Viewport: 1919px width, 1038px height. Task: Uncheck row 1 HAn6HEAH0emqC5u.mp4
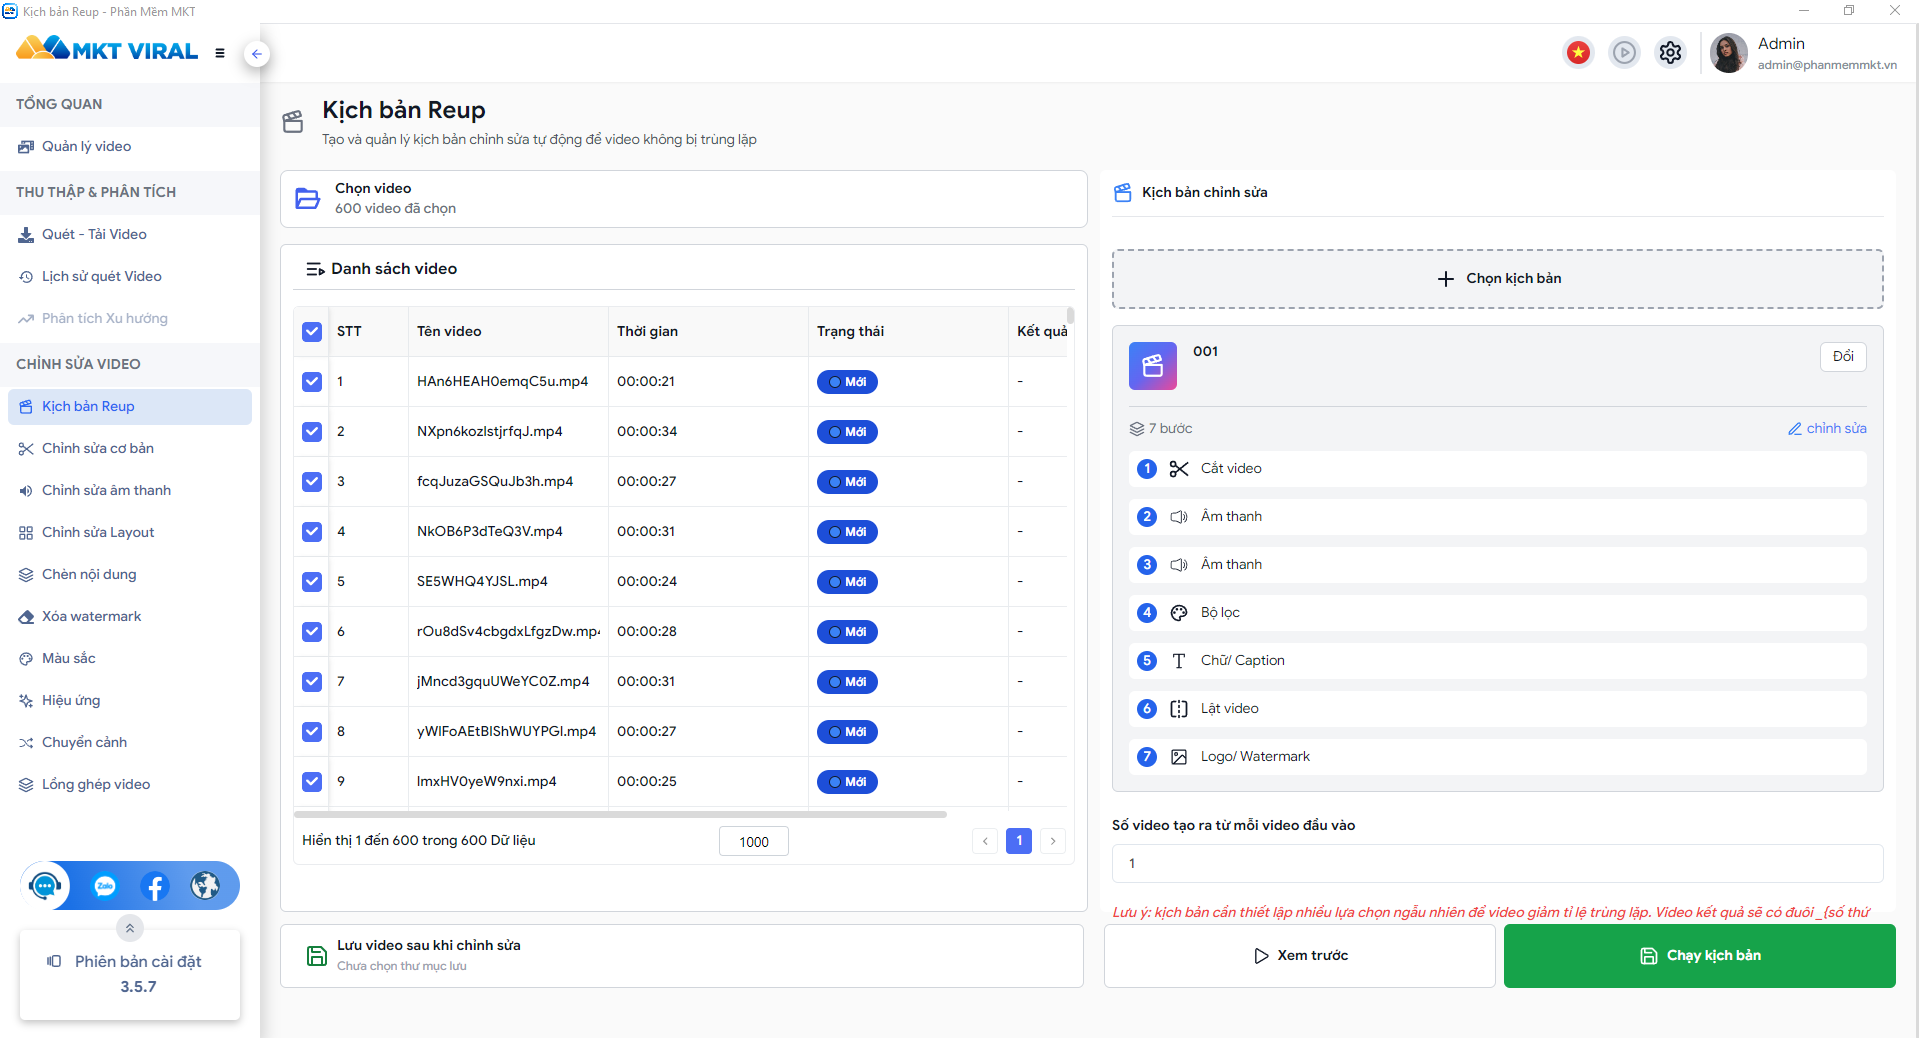pyautogui.click(x=312, y=382)
